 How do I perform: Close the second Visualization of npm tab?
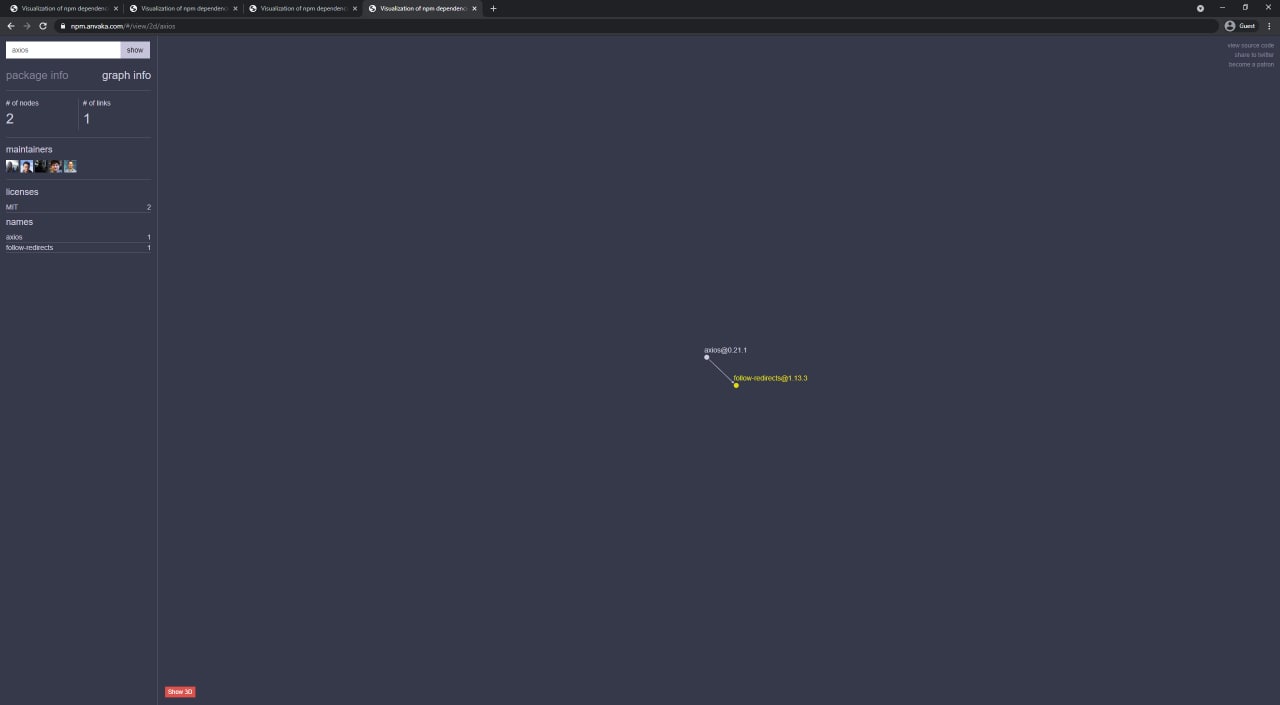pos(235,8)
